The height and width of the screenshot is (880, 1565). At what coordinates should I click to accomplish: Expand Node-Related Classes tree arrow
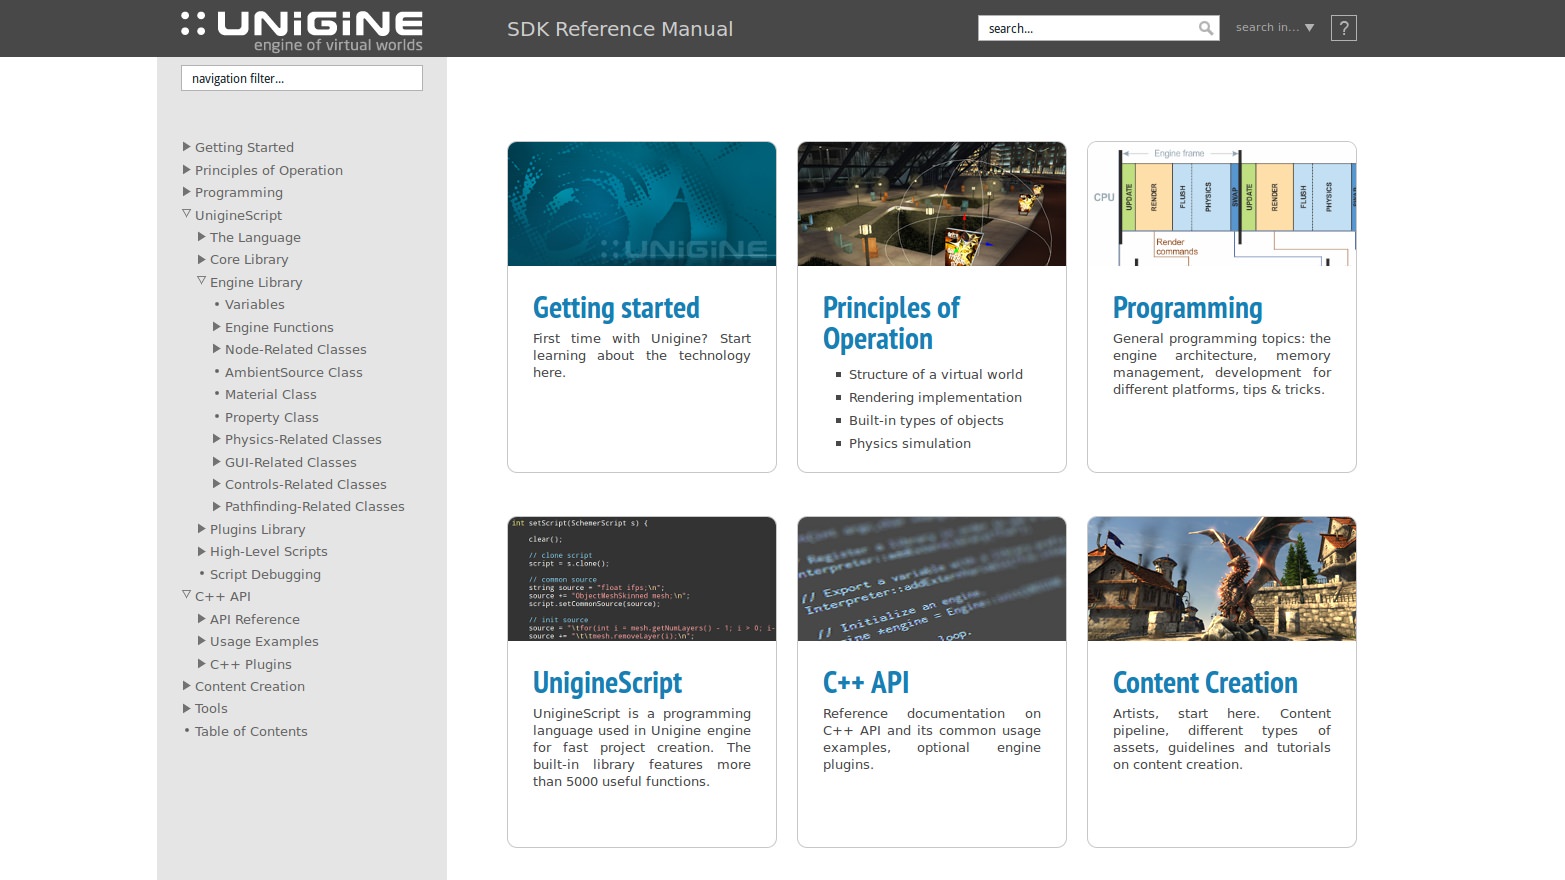click(x=216, y=349)
